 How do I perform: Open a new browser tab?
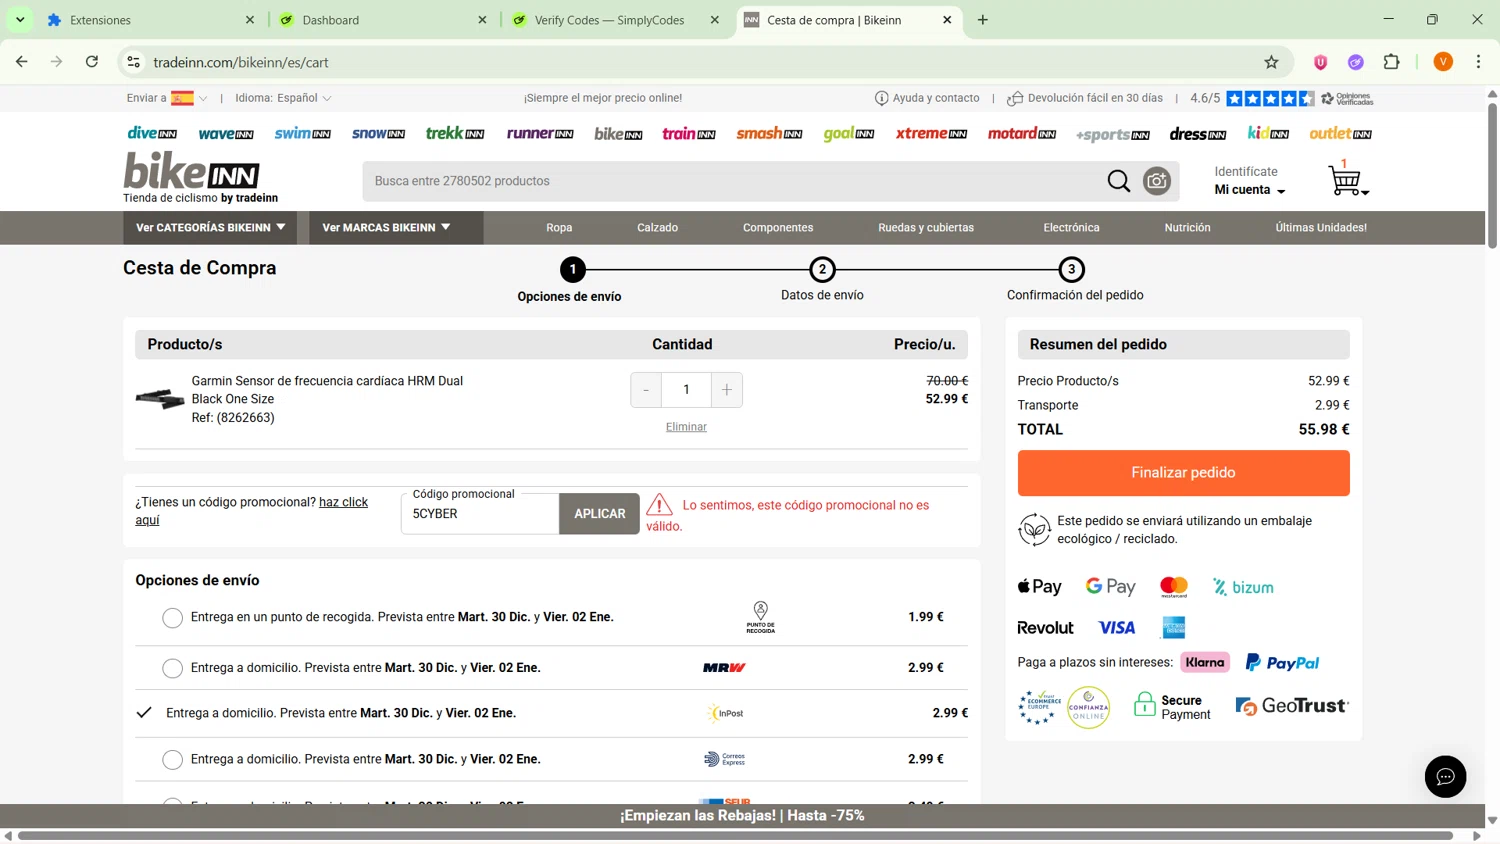click(x=983, y=20)
